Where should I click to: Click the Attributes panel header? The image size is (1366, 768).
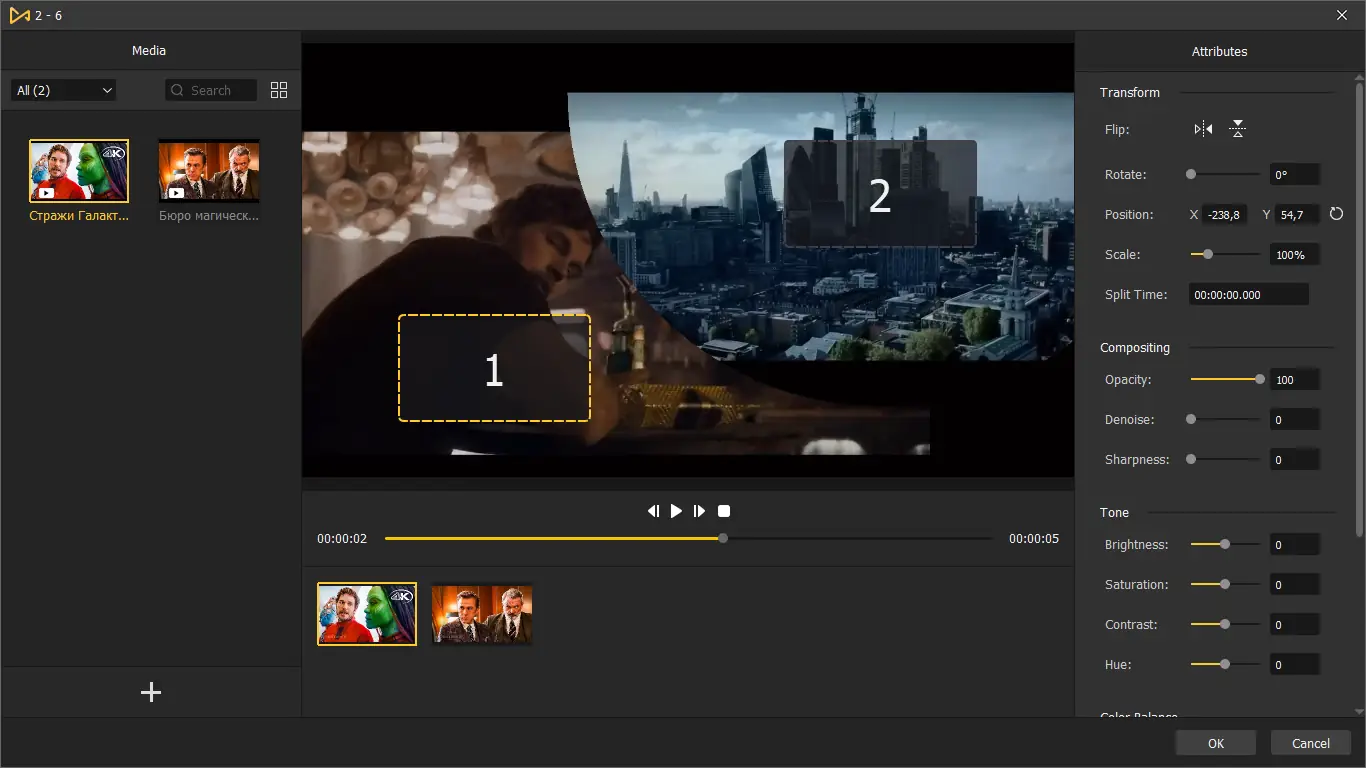[x=1220, y=51]
